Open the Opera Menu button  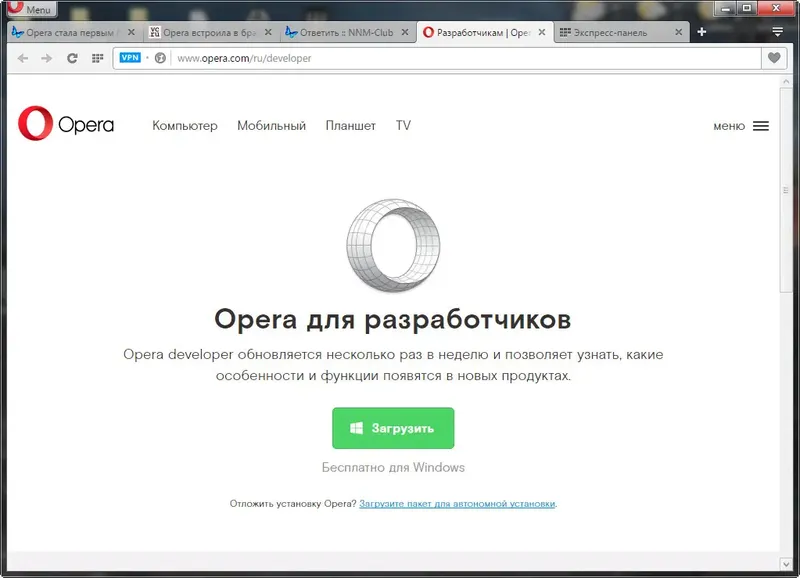click(x=30, y=8)
